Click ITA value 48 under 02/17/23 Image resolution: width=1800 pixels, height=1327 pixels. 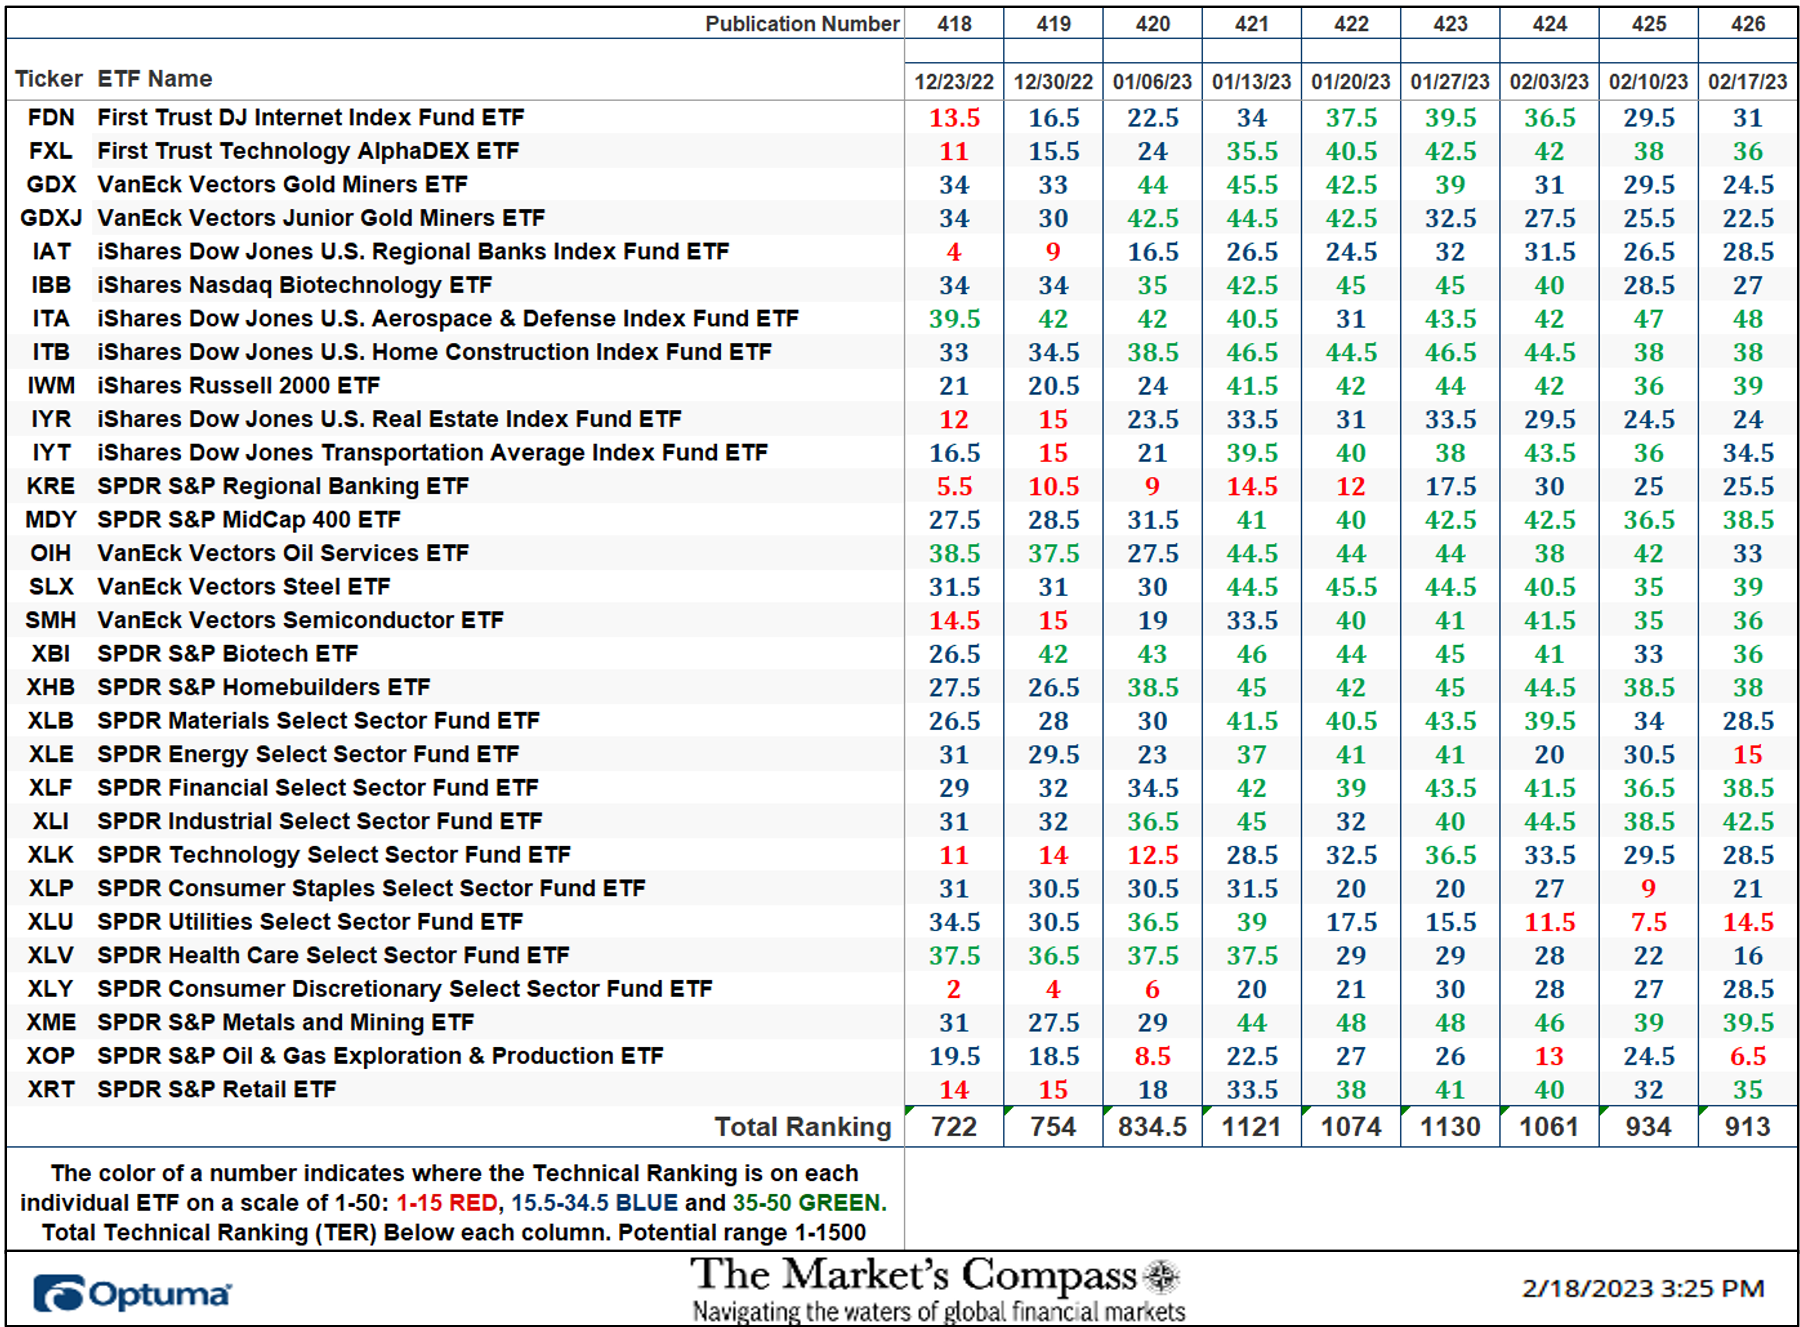tap(1748, 319)
